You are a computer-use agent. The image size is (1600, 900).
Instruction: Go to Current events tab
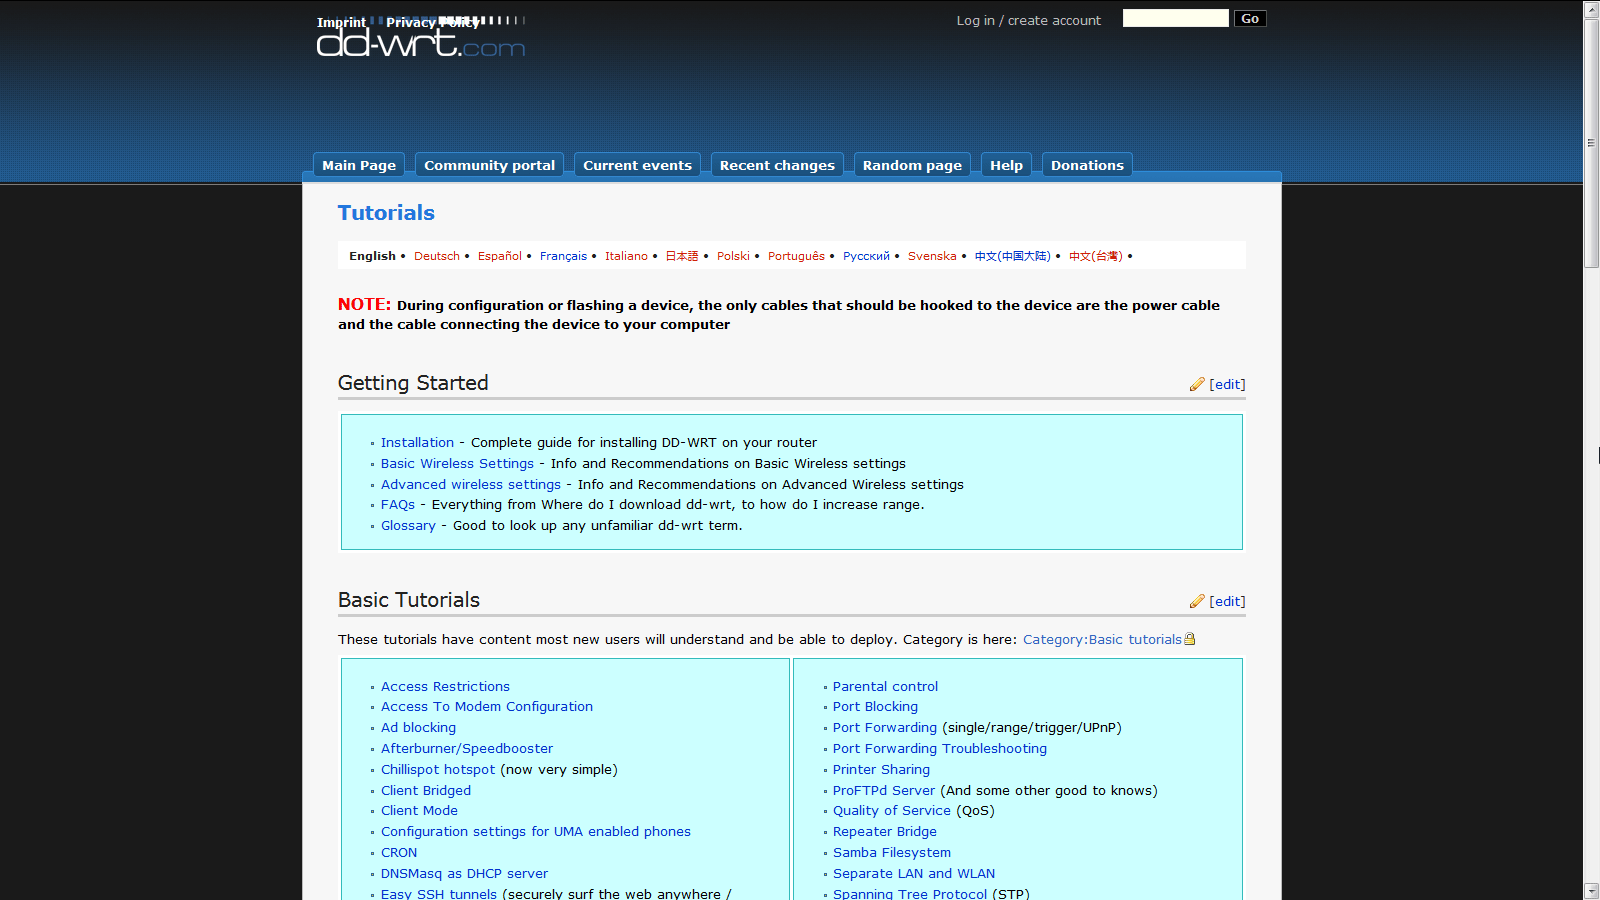coord(637,165)
